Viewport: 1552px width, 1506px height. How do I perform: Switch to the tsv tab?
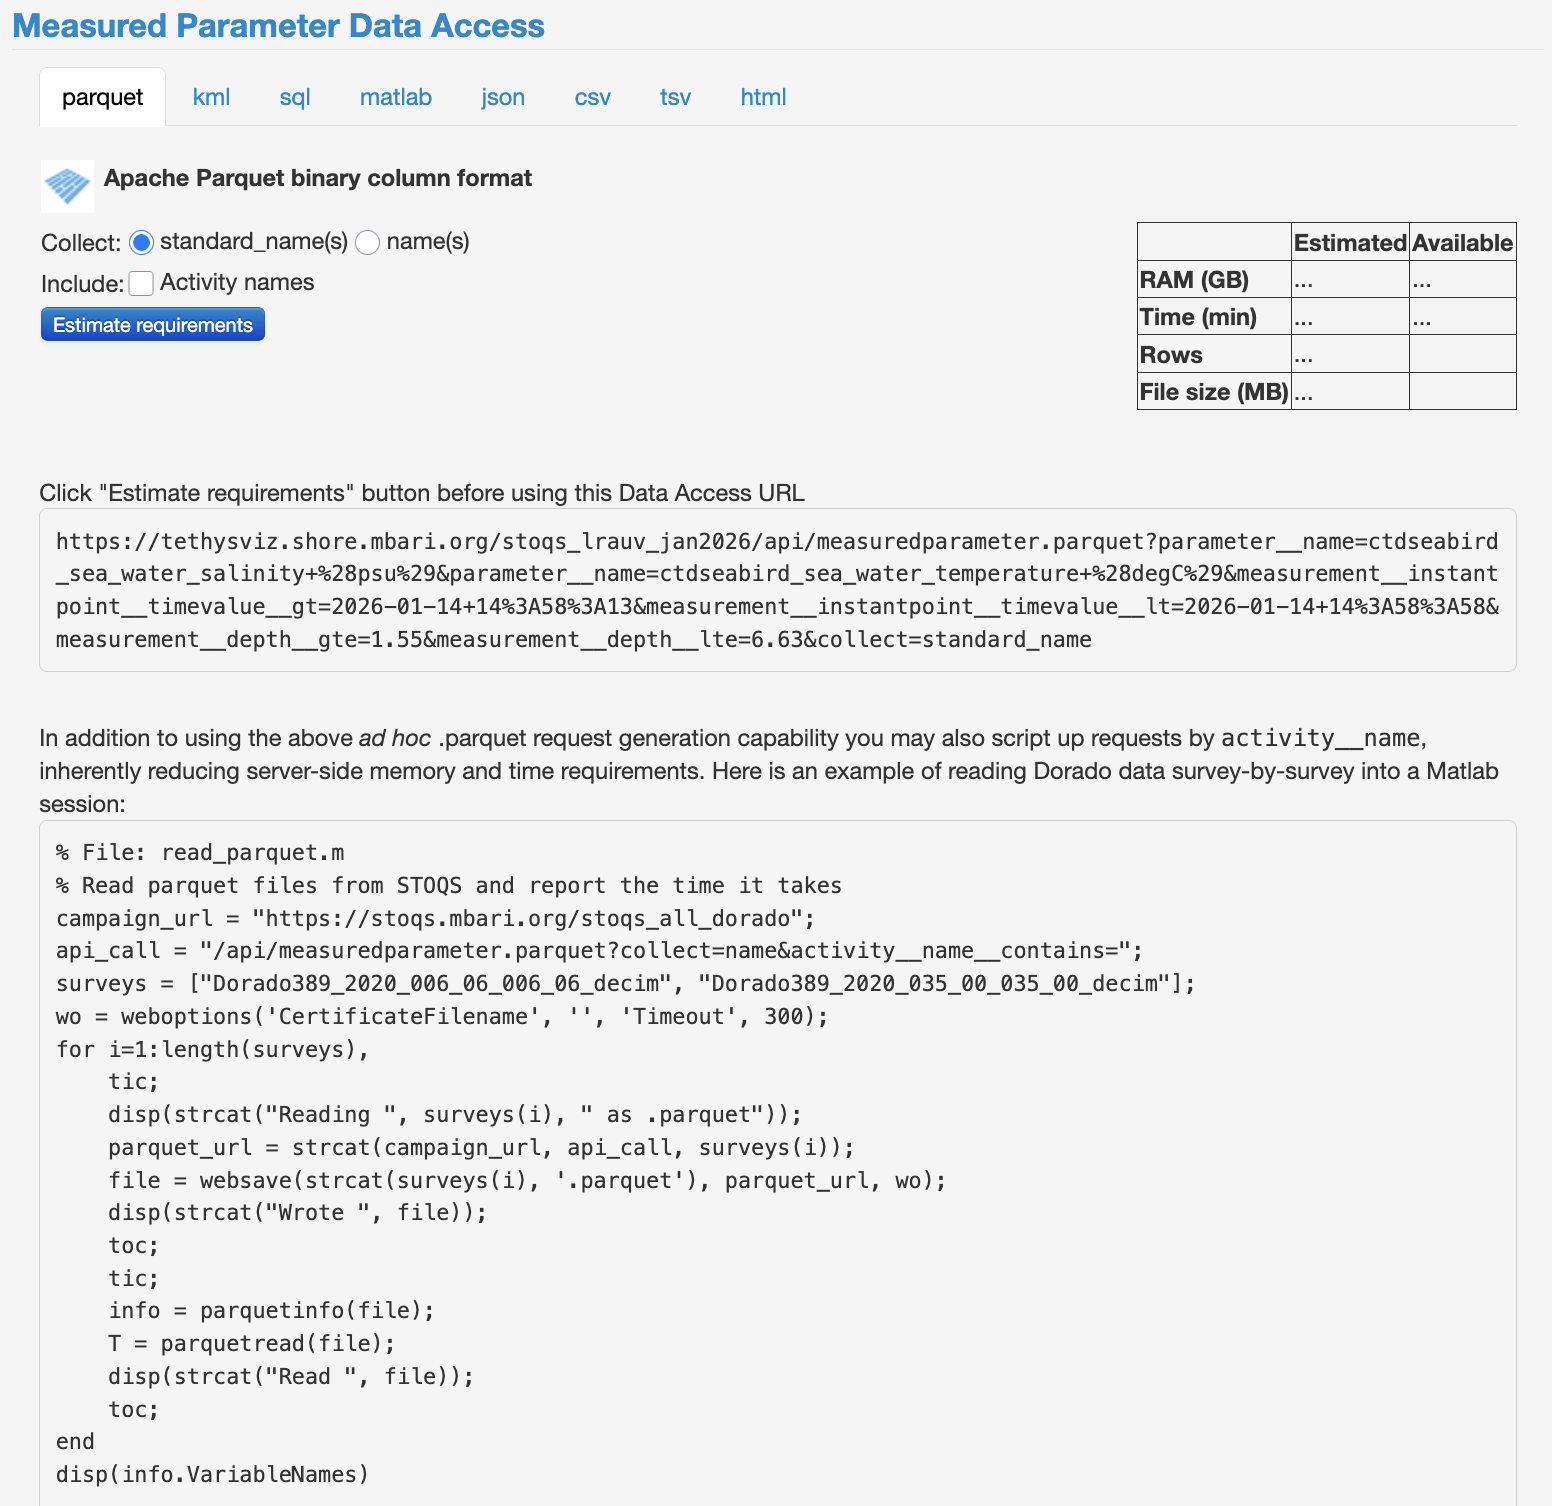(676, 97)
